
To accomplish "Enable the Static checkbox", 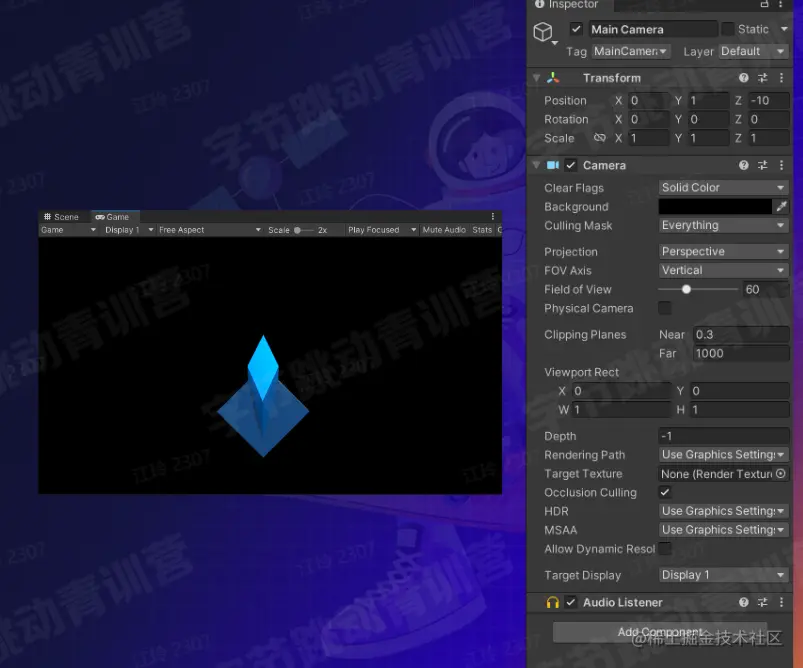I will point(727,29).
